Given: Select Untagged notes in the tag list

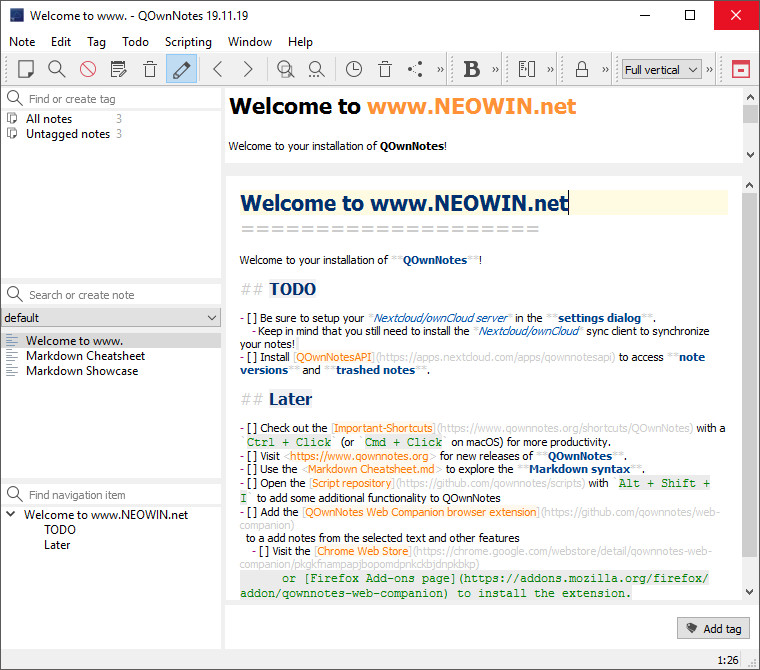Looking at the screenshot, I should (68, 134).
